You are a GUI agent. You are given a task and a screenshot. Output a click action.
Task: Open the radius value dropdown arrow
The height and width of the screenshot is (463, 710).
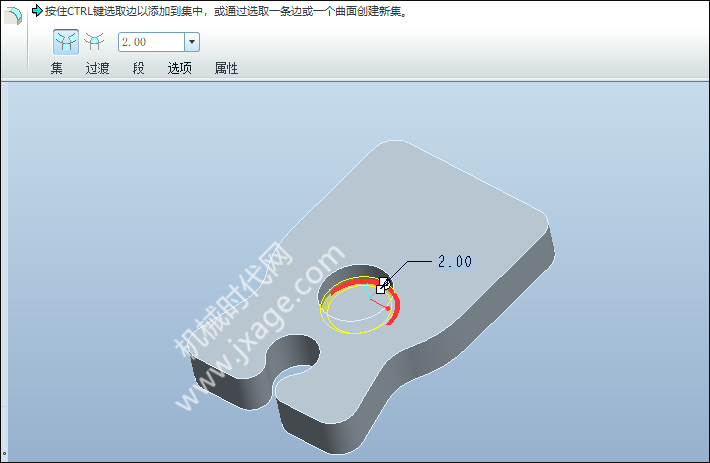click(192, 42)
